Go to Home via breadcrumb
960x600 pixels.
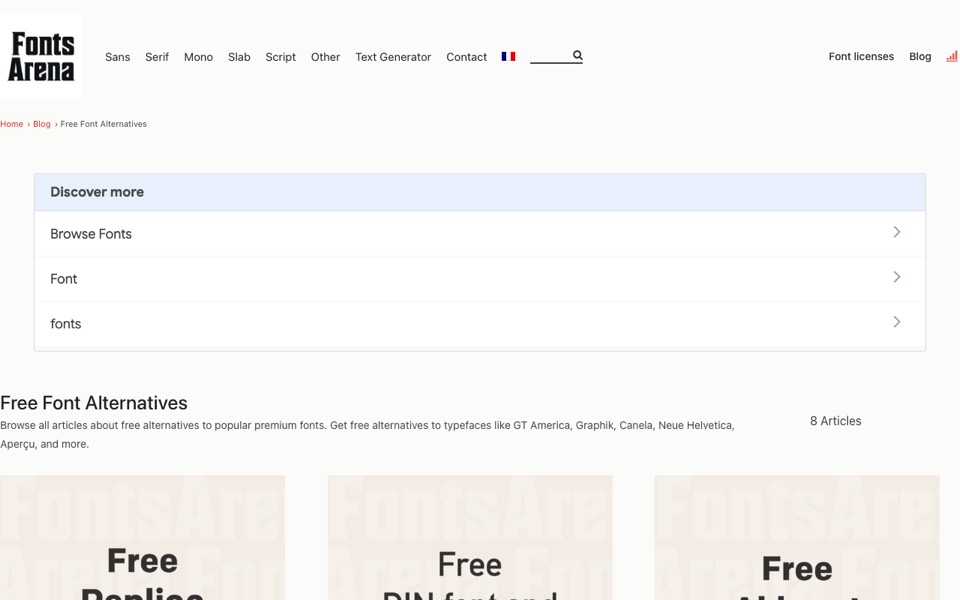pos(12,124)
